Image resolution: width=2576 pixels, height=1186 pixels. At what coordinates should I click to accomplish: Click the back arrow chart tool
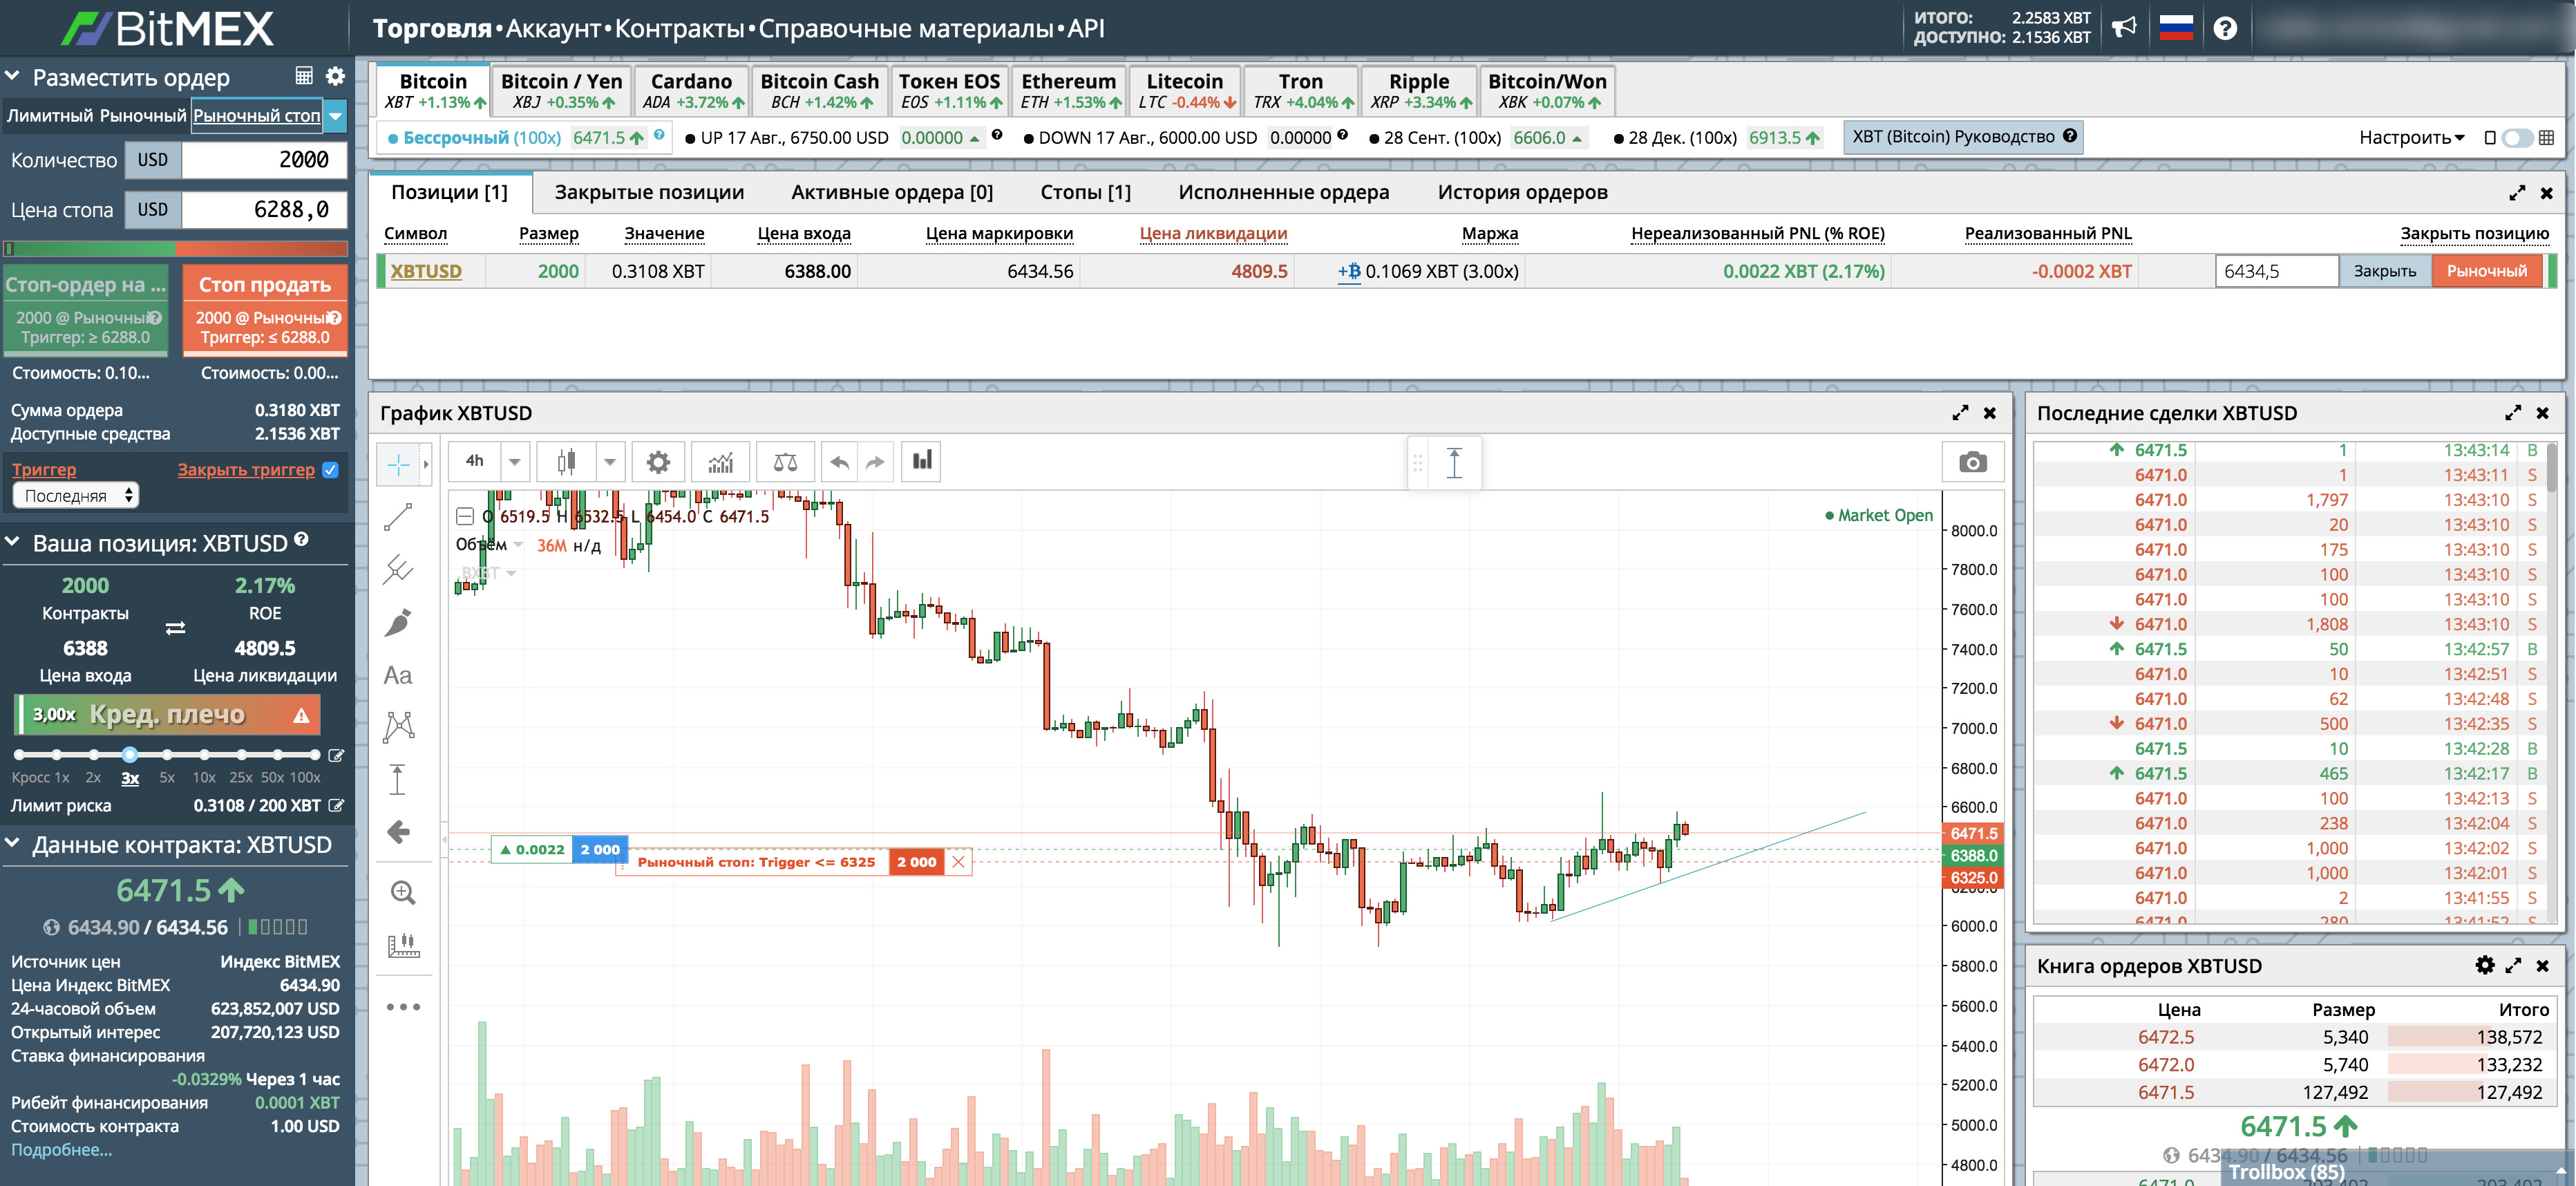click(398, 832)
